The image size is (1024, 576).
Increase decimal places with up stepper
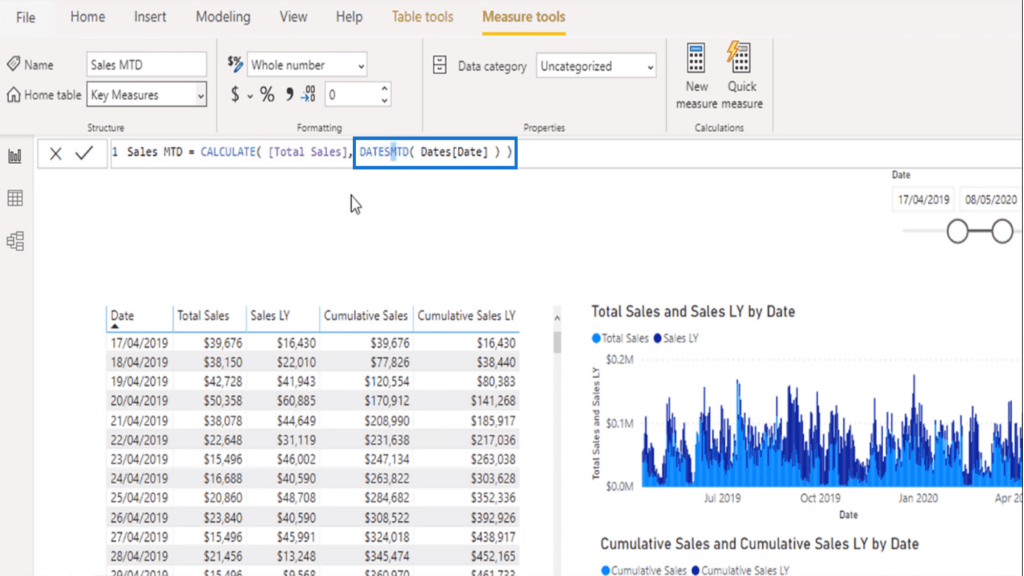point(384,88)
